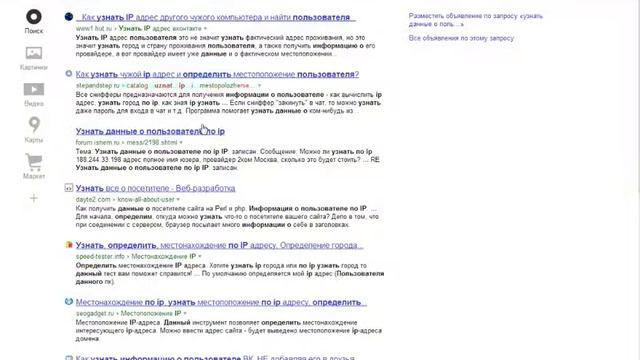Open result 'Узнать, определить, местонахождение по IP адресу'
This screenshot has height=360, width=640.
tap(219, 245)
